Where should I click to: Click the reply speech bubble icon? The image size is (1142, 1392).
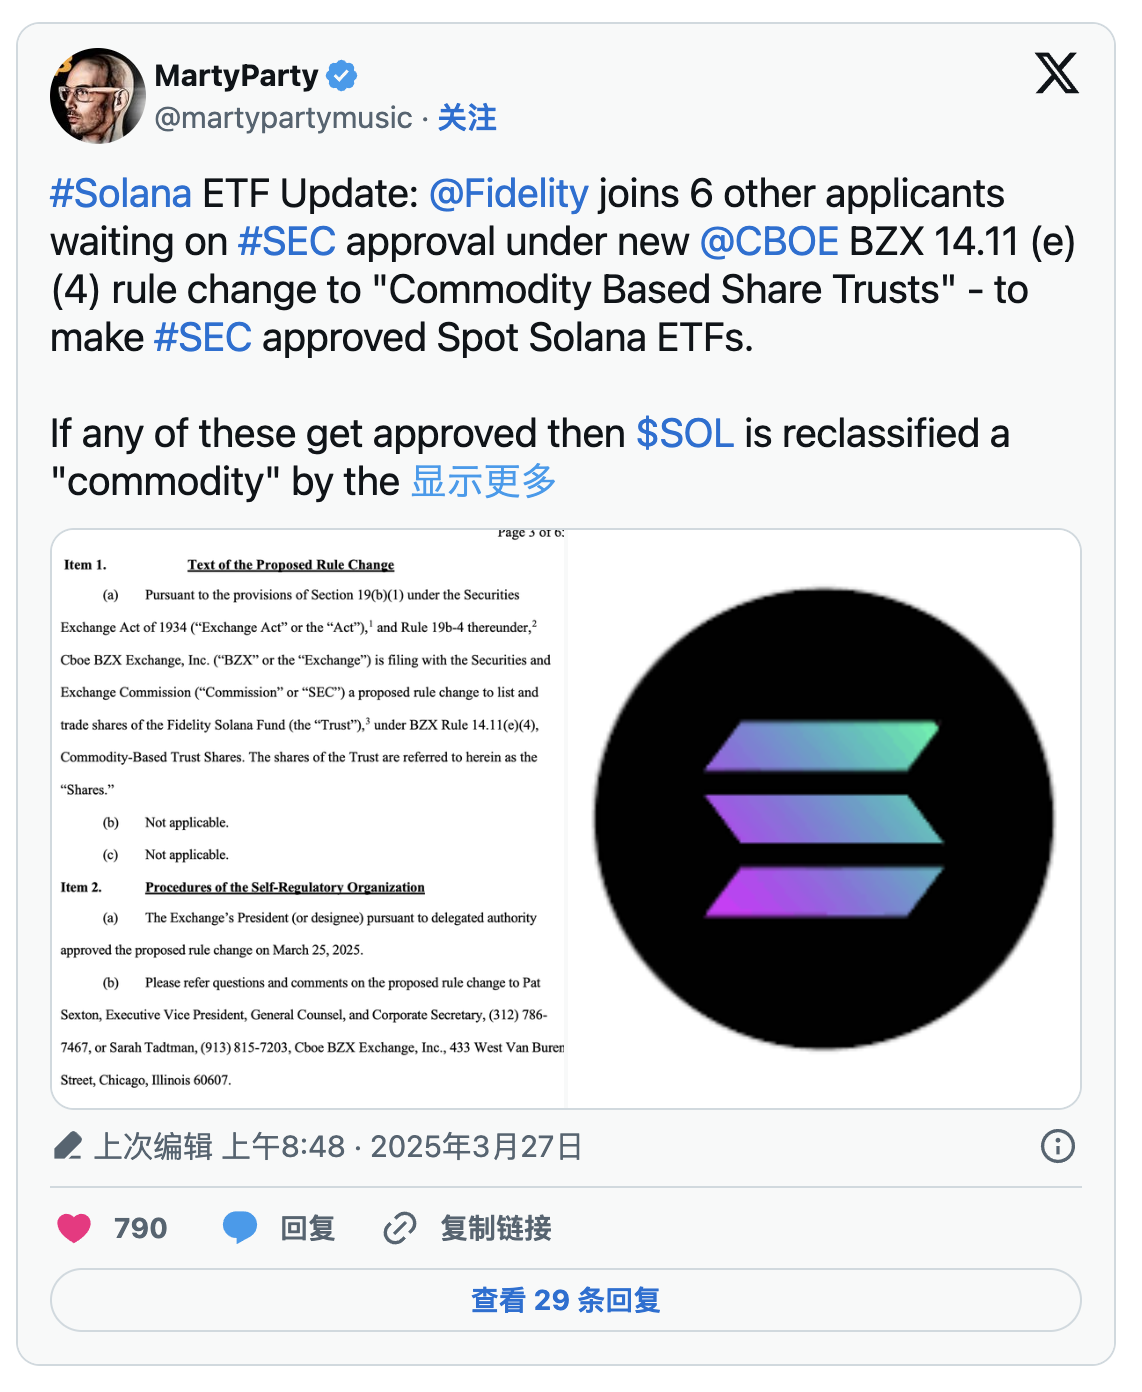[240, 1227]
